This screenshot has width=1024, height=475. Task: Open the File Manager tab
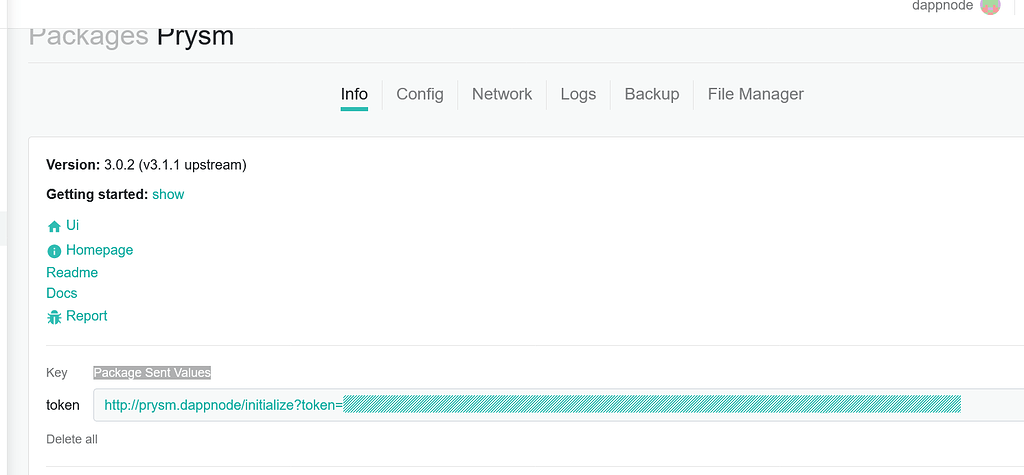click(756, 94)
